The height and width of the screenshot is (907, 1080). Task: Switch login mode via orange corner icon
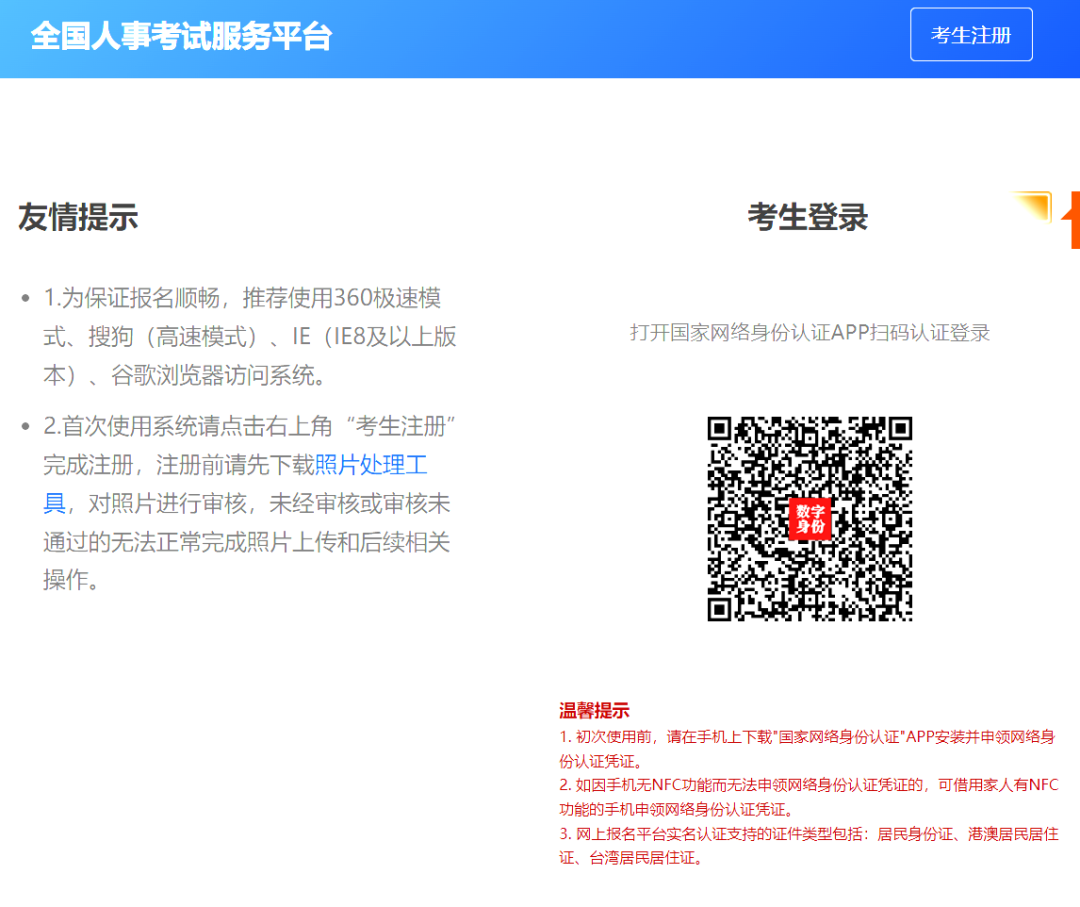click(1032, 207)
